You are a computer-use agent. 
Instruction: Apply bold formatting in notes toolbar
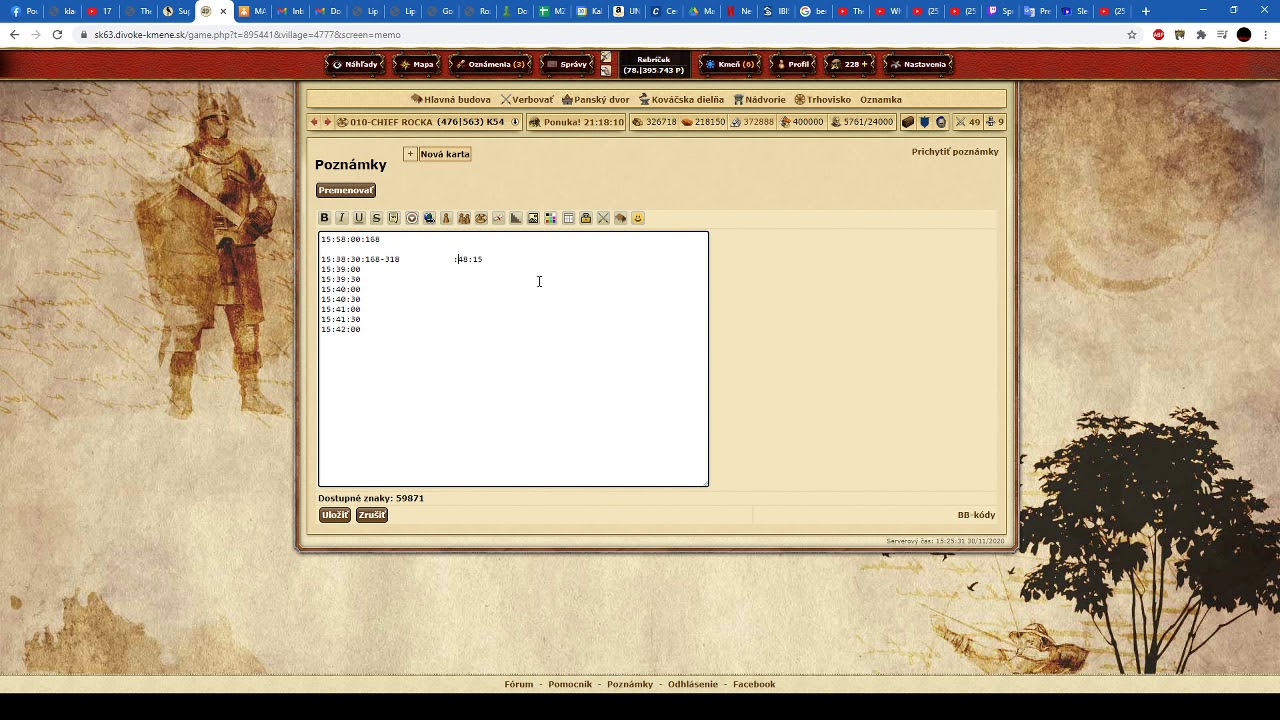324,218
